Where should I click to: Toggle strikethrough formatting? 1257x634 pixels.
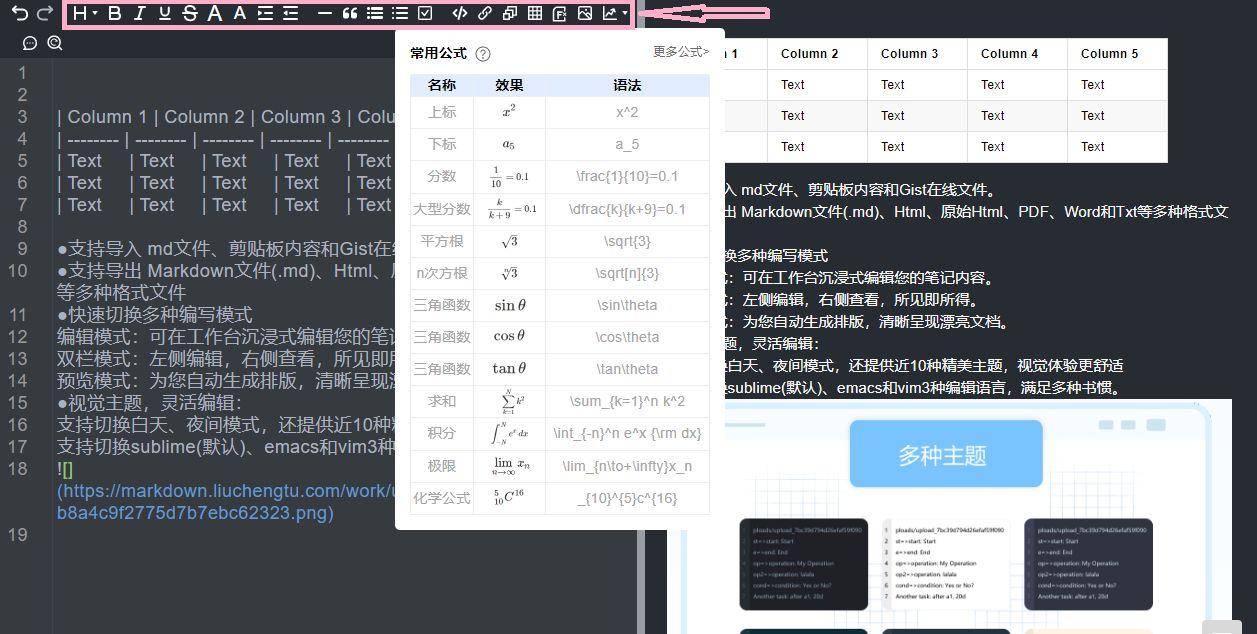[x=190, y=13]
